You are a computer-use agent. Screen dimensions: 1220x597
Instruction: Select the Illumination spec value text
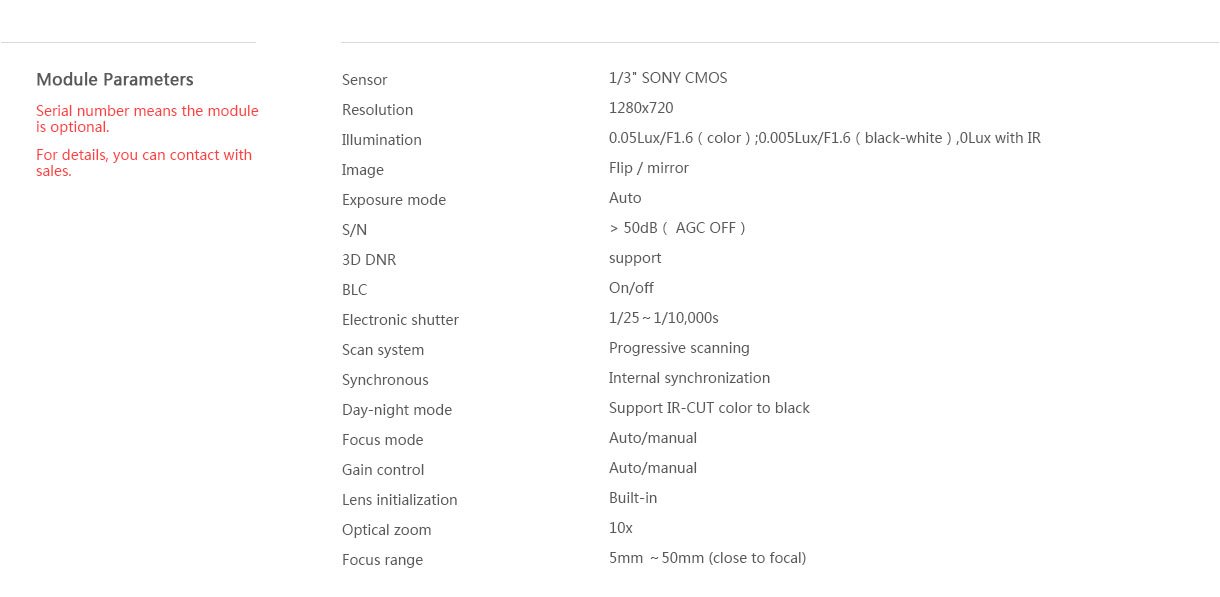point(825,138)
